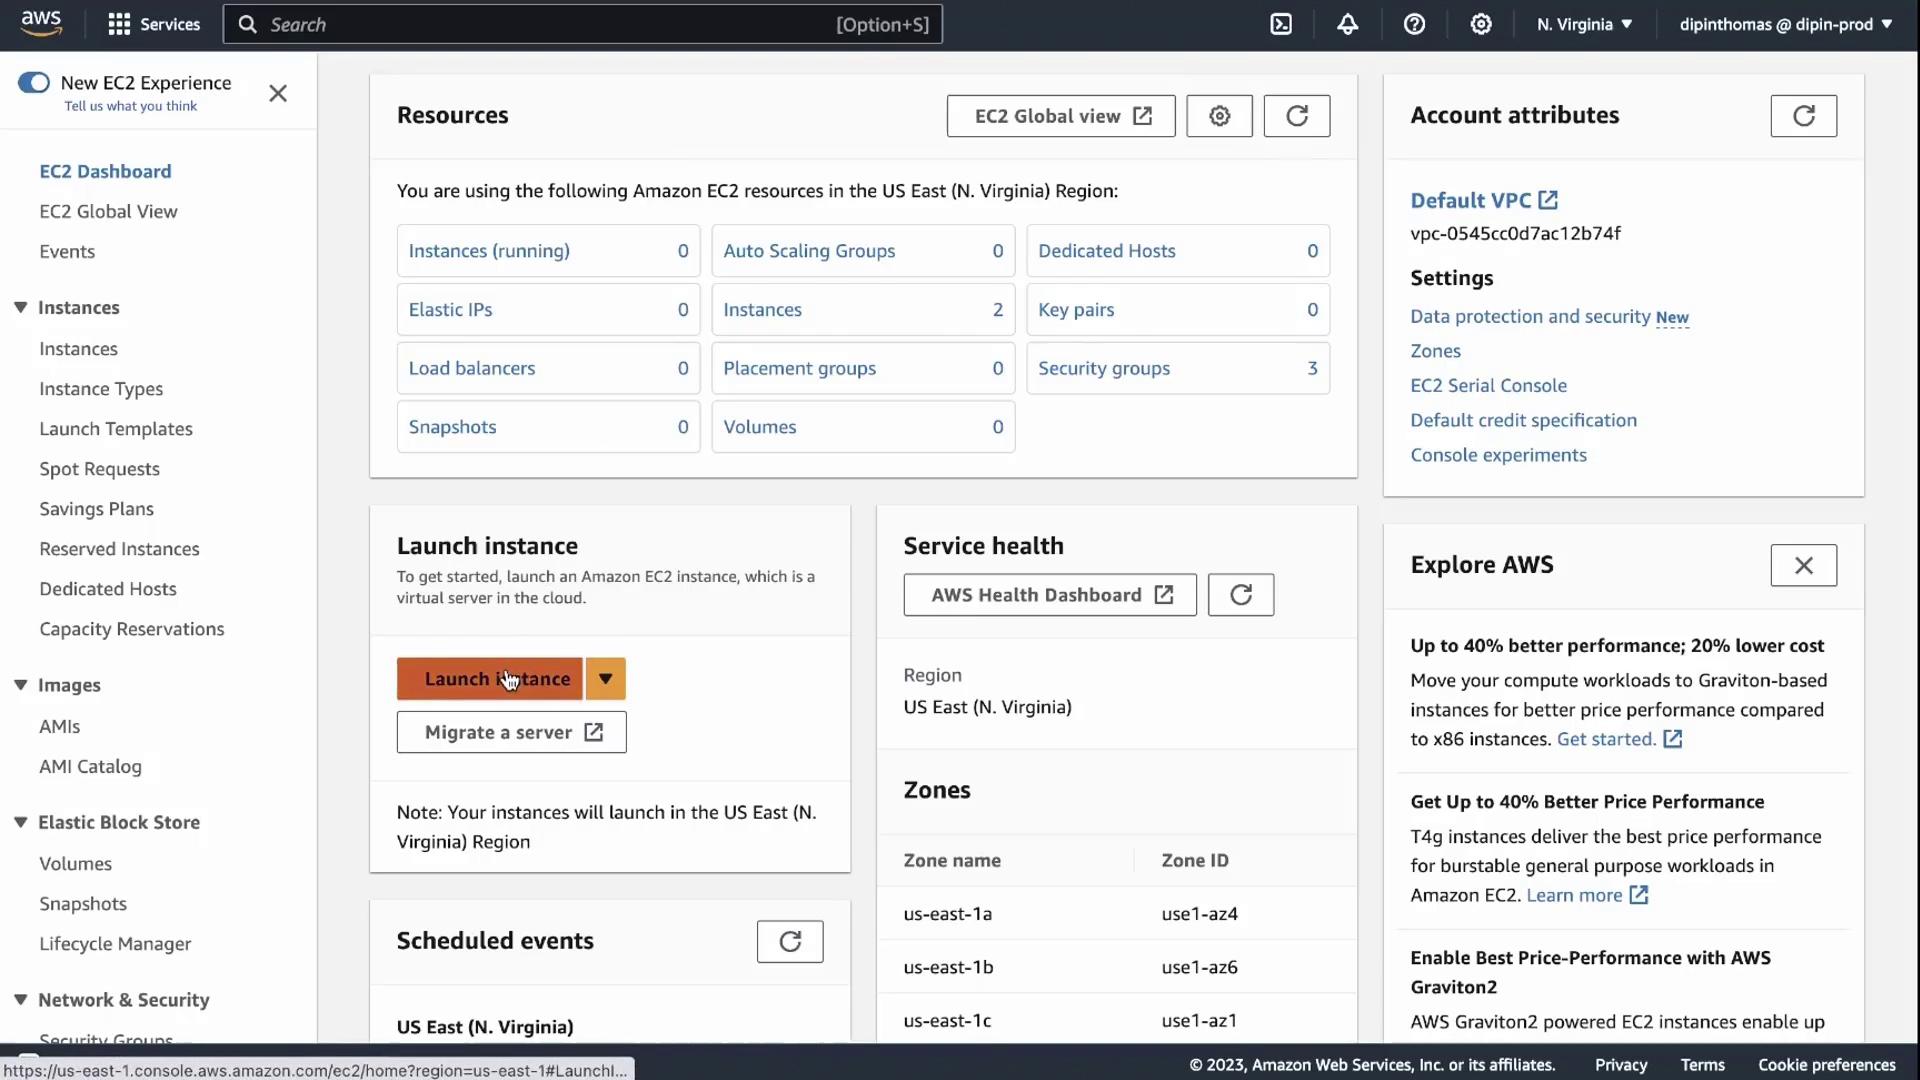The width and height of the screenshot is (1920, 1080).
Task: Refresh the Service health panel
Action: point(1240,595)
